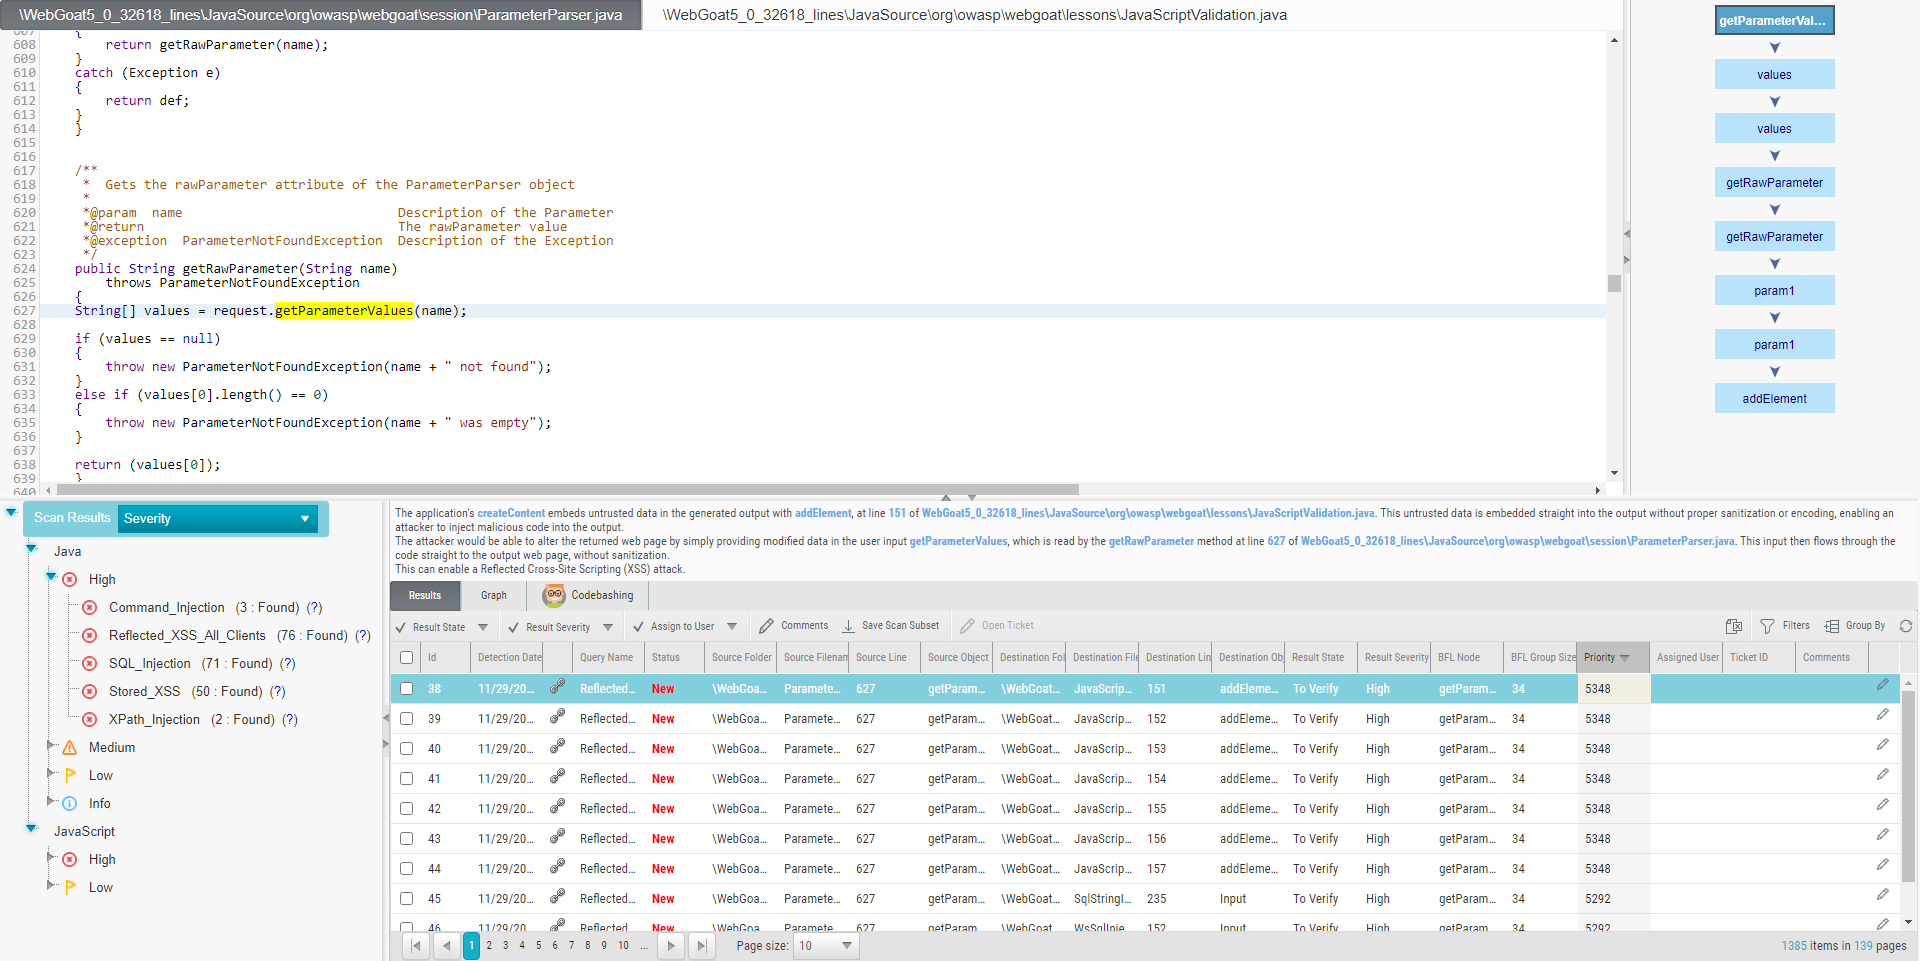Tick the checkbox for result 41

(x=406, y=778)
